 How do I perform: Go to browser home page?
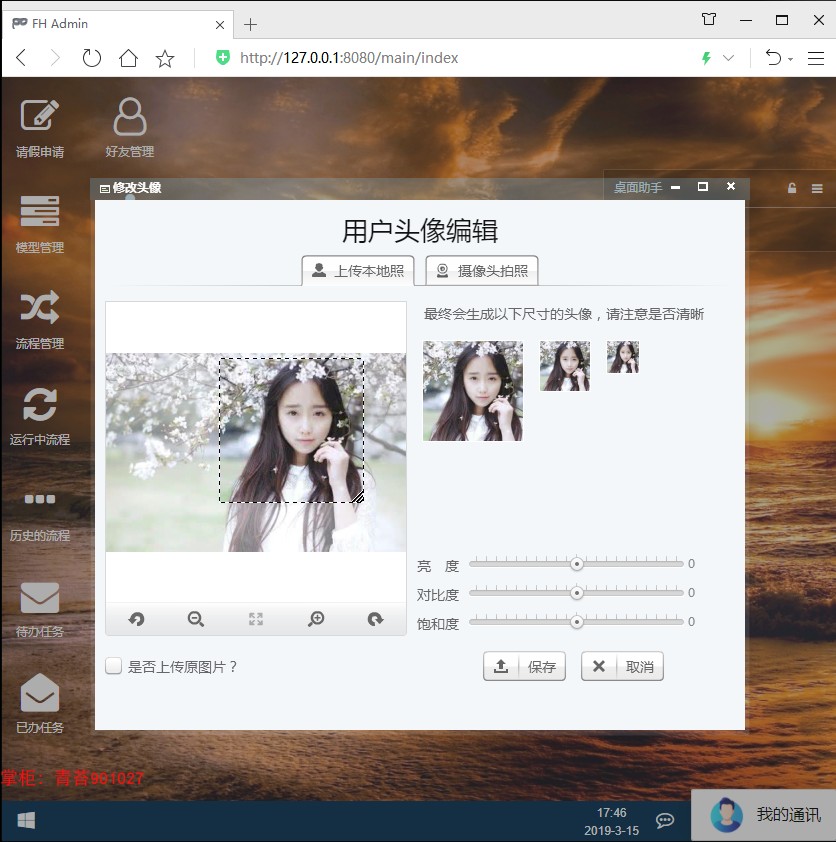128,57
